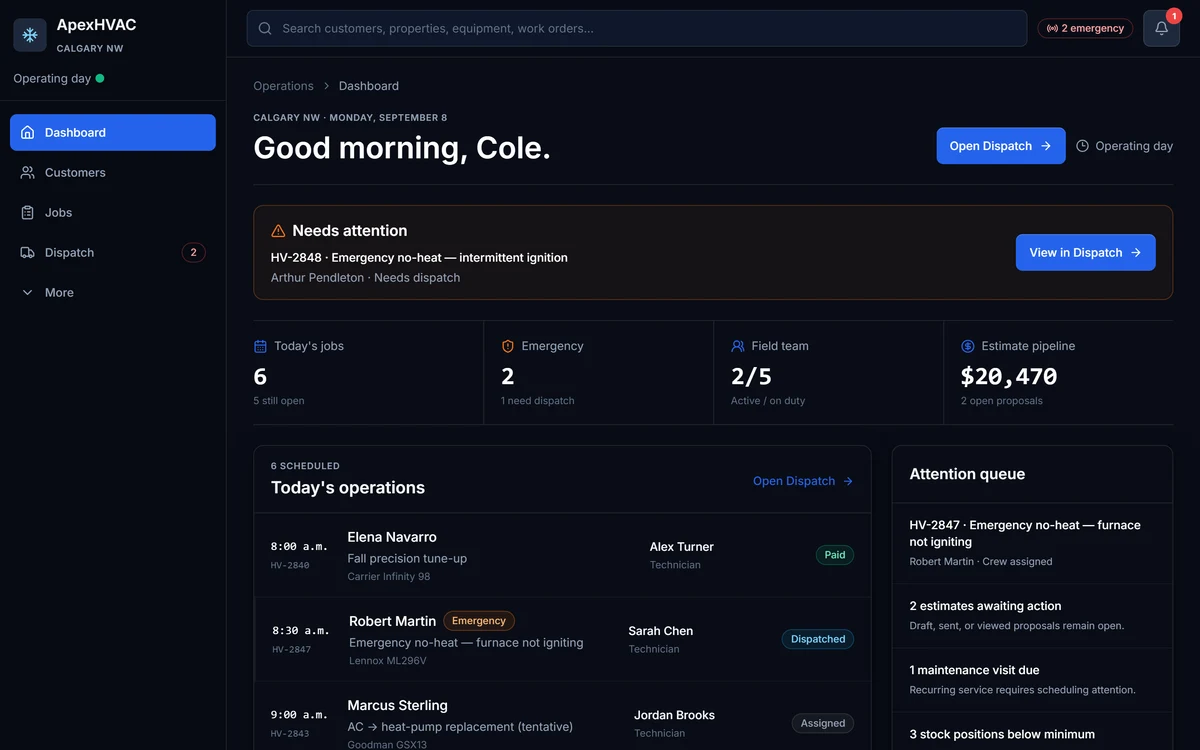Click the people icon beside Field team
The height and width of the screenshot is (750, 1200).
(738, 346)
